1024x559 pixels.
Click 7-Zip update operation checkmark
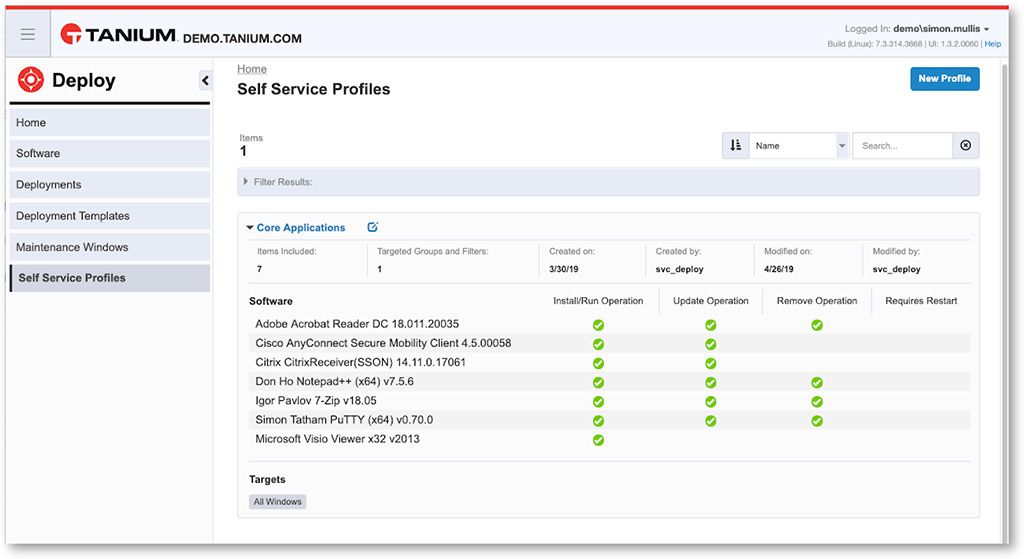711,402
